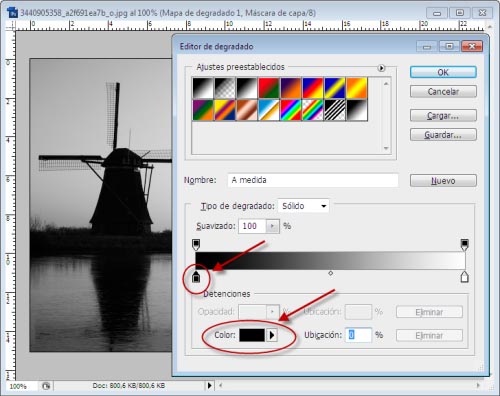Viewport: 500px width, 396px height.
Task: Pick the transparent rainbow gradient preset
Action: coord(313,110)
